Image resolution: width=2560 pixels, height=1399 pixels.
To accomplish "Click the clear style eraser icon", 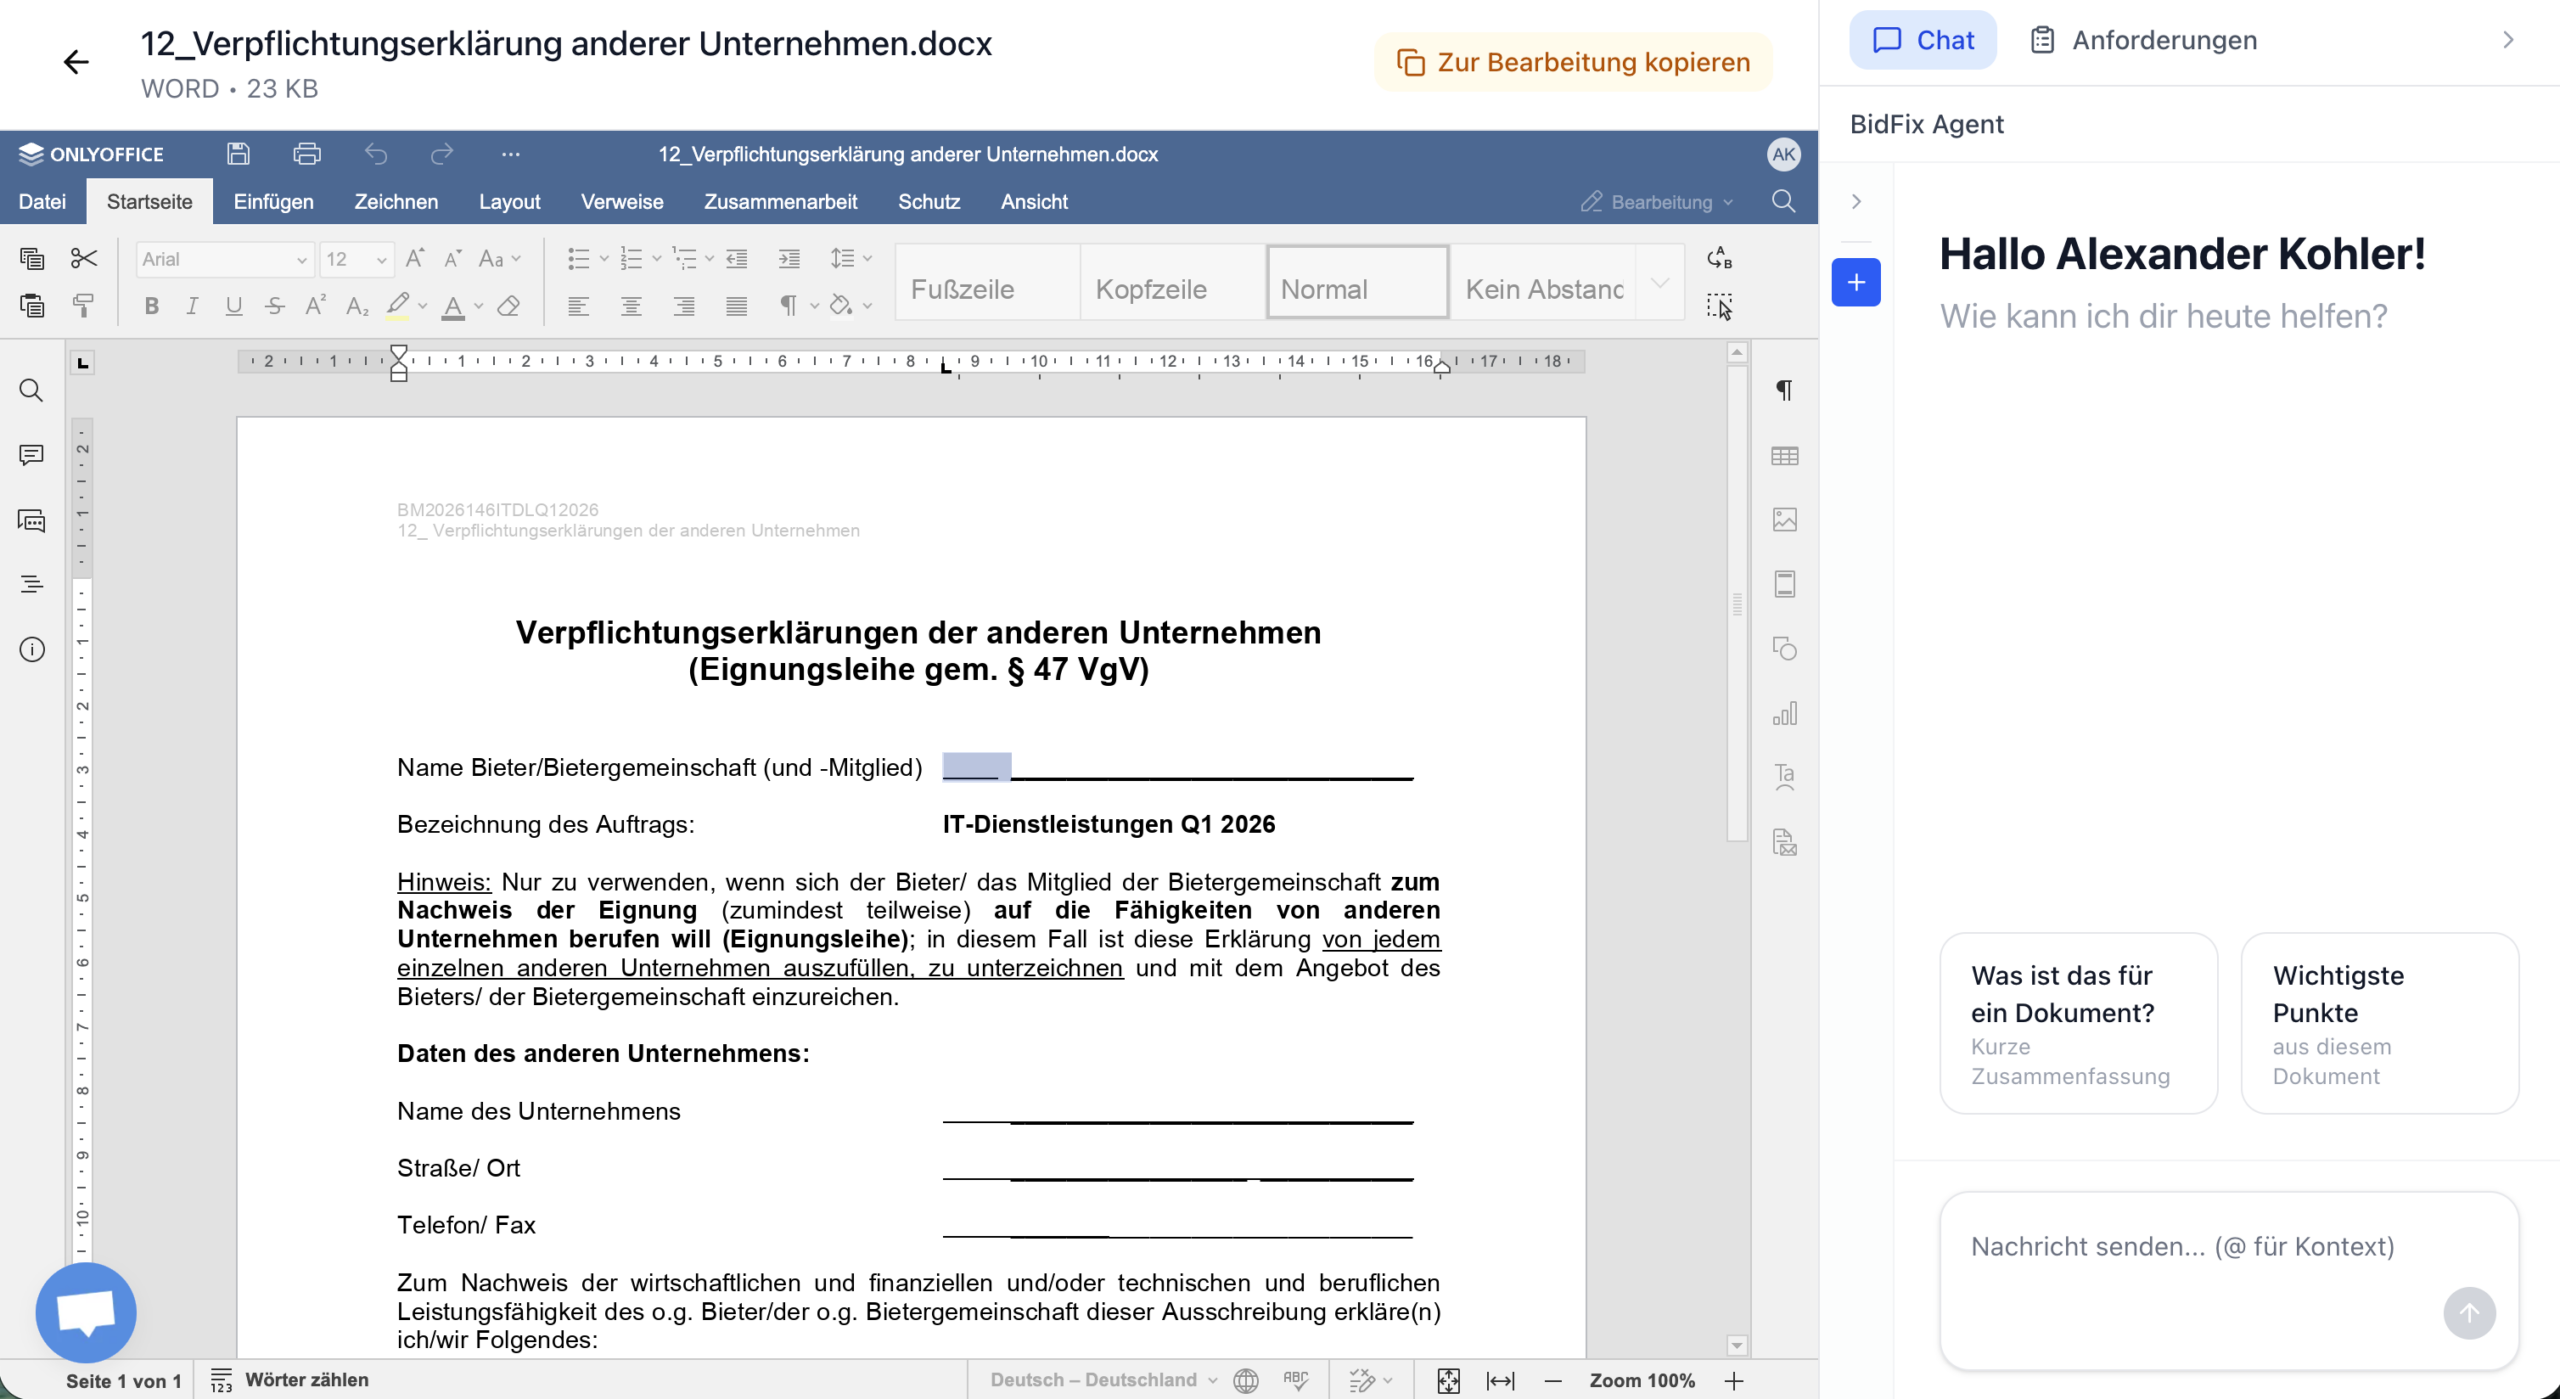I will [x=509, y=306].
